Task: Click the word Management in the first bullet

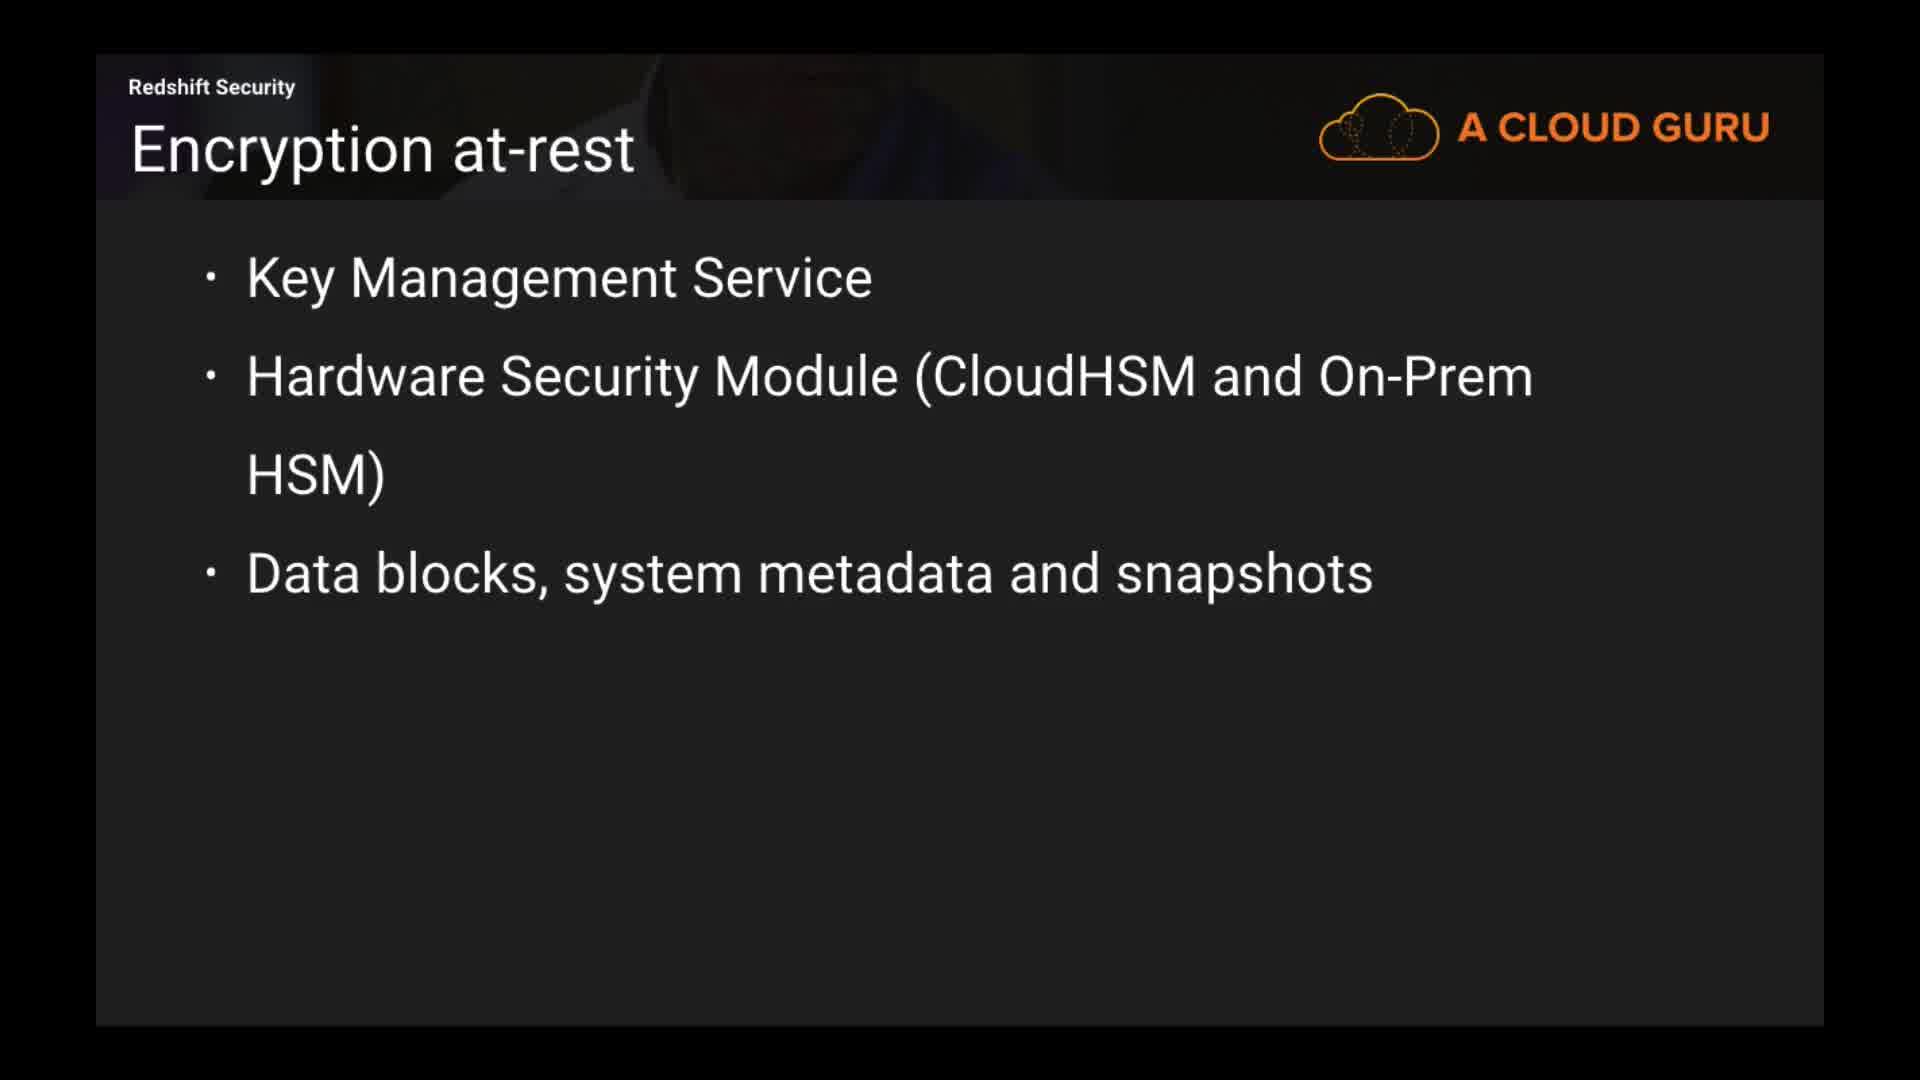Action: pyautogui.click(x=513, y=278)
